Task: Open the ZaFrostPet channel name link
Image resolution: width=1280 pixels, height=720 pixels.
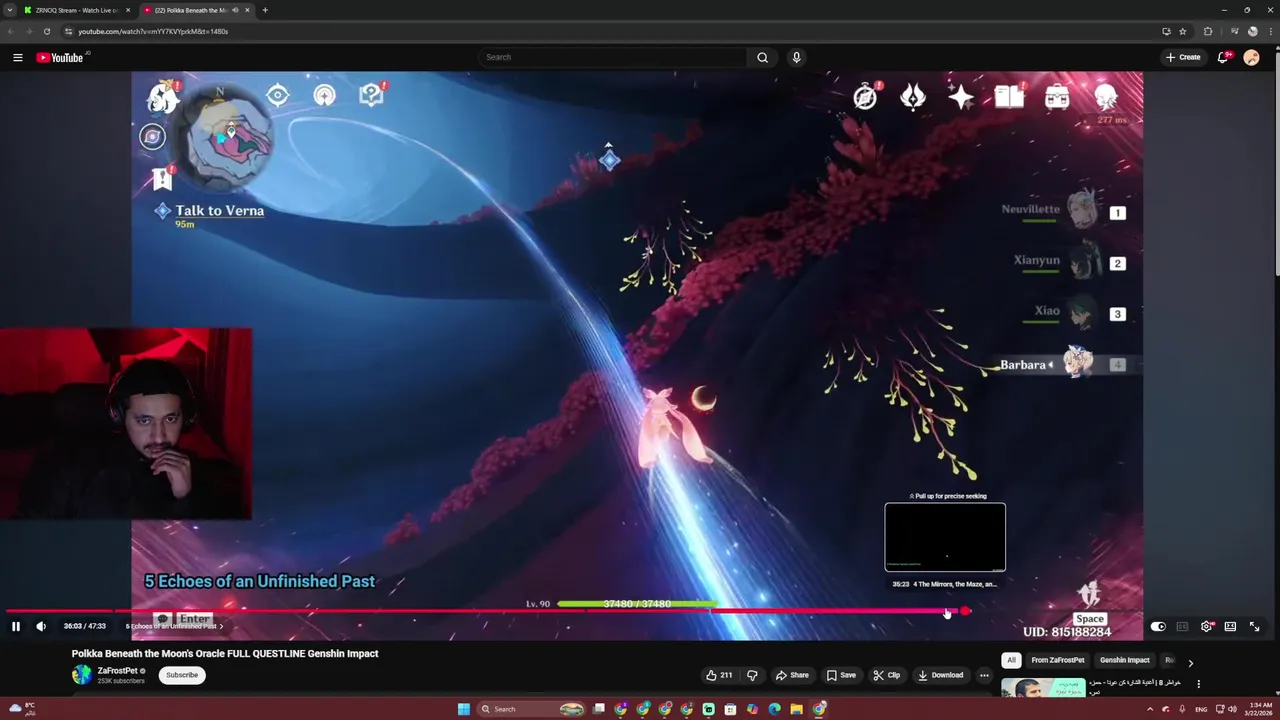Action: click(118, 671)
